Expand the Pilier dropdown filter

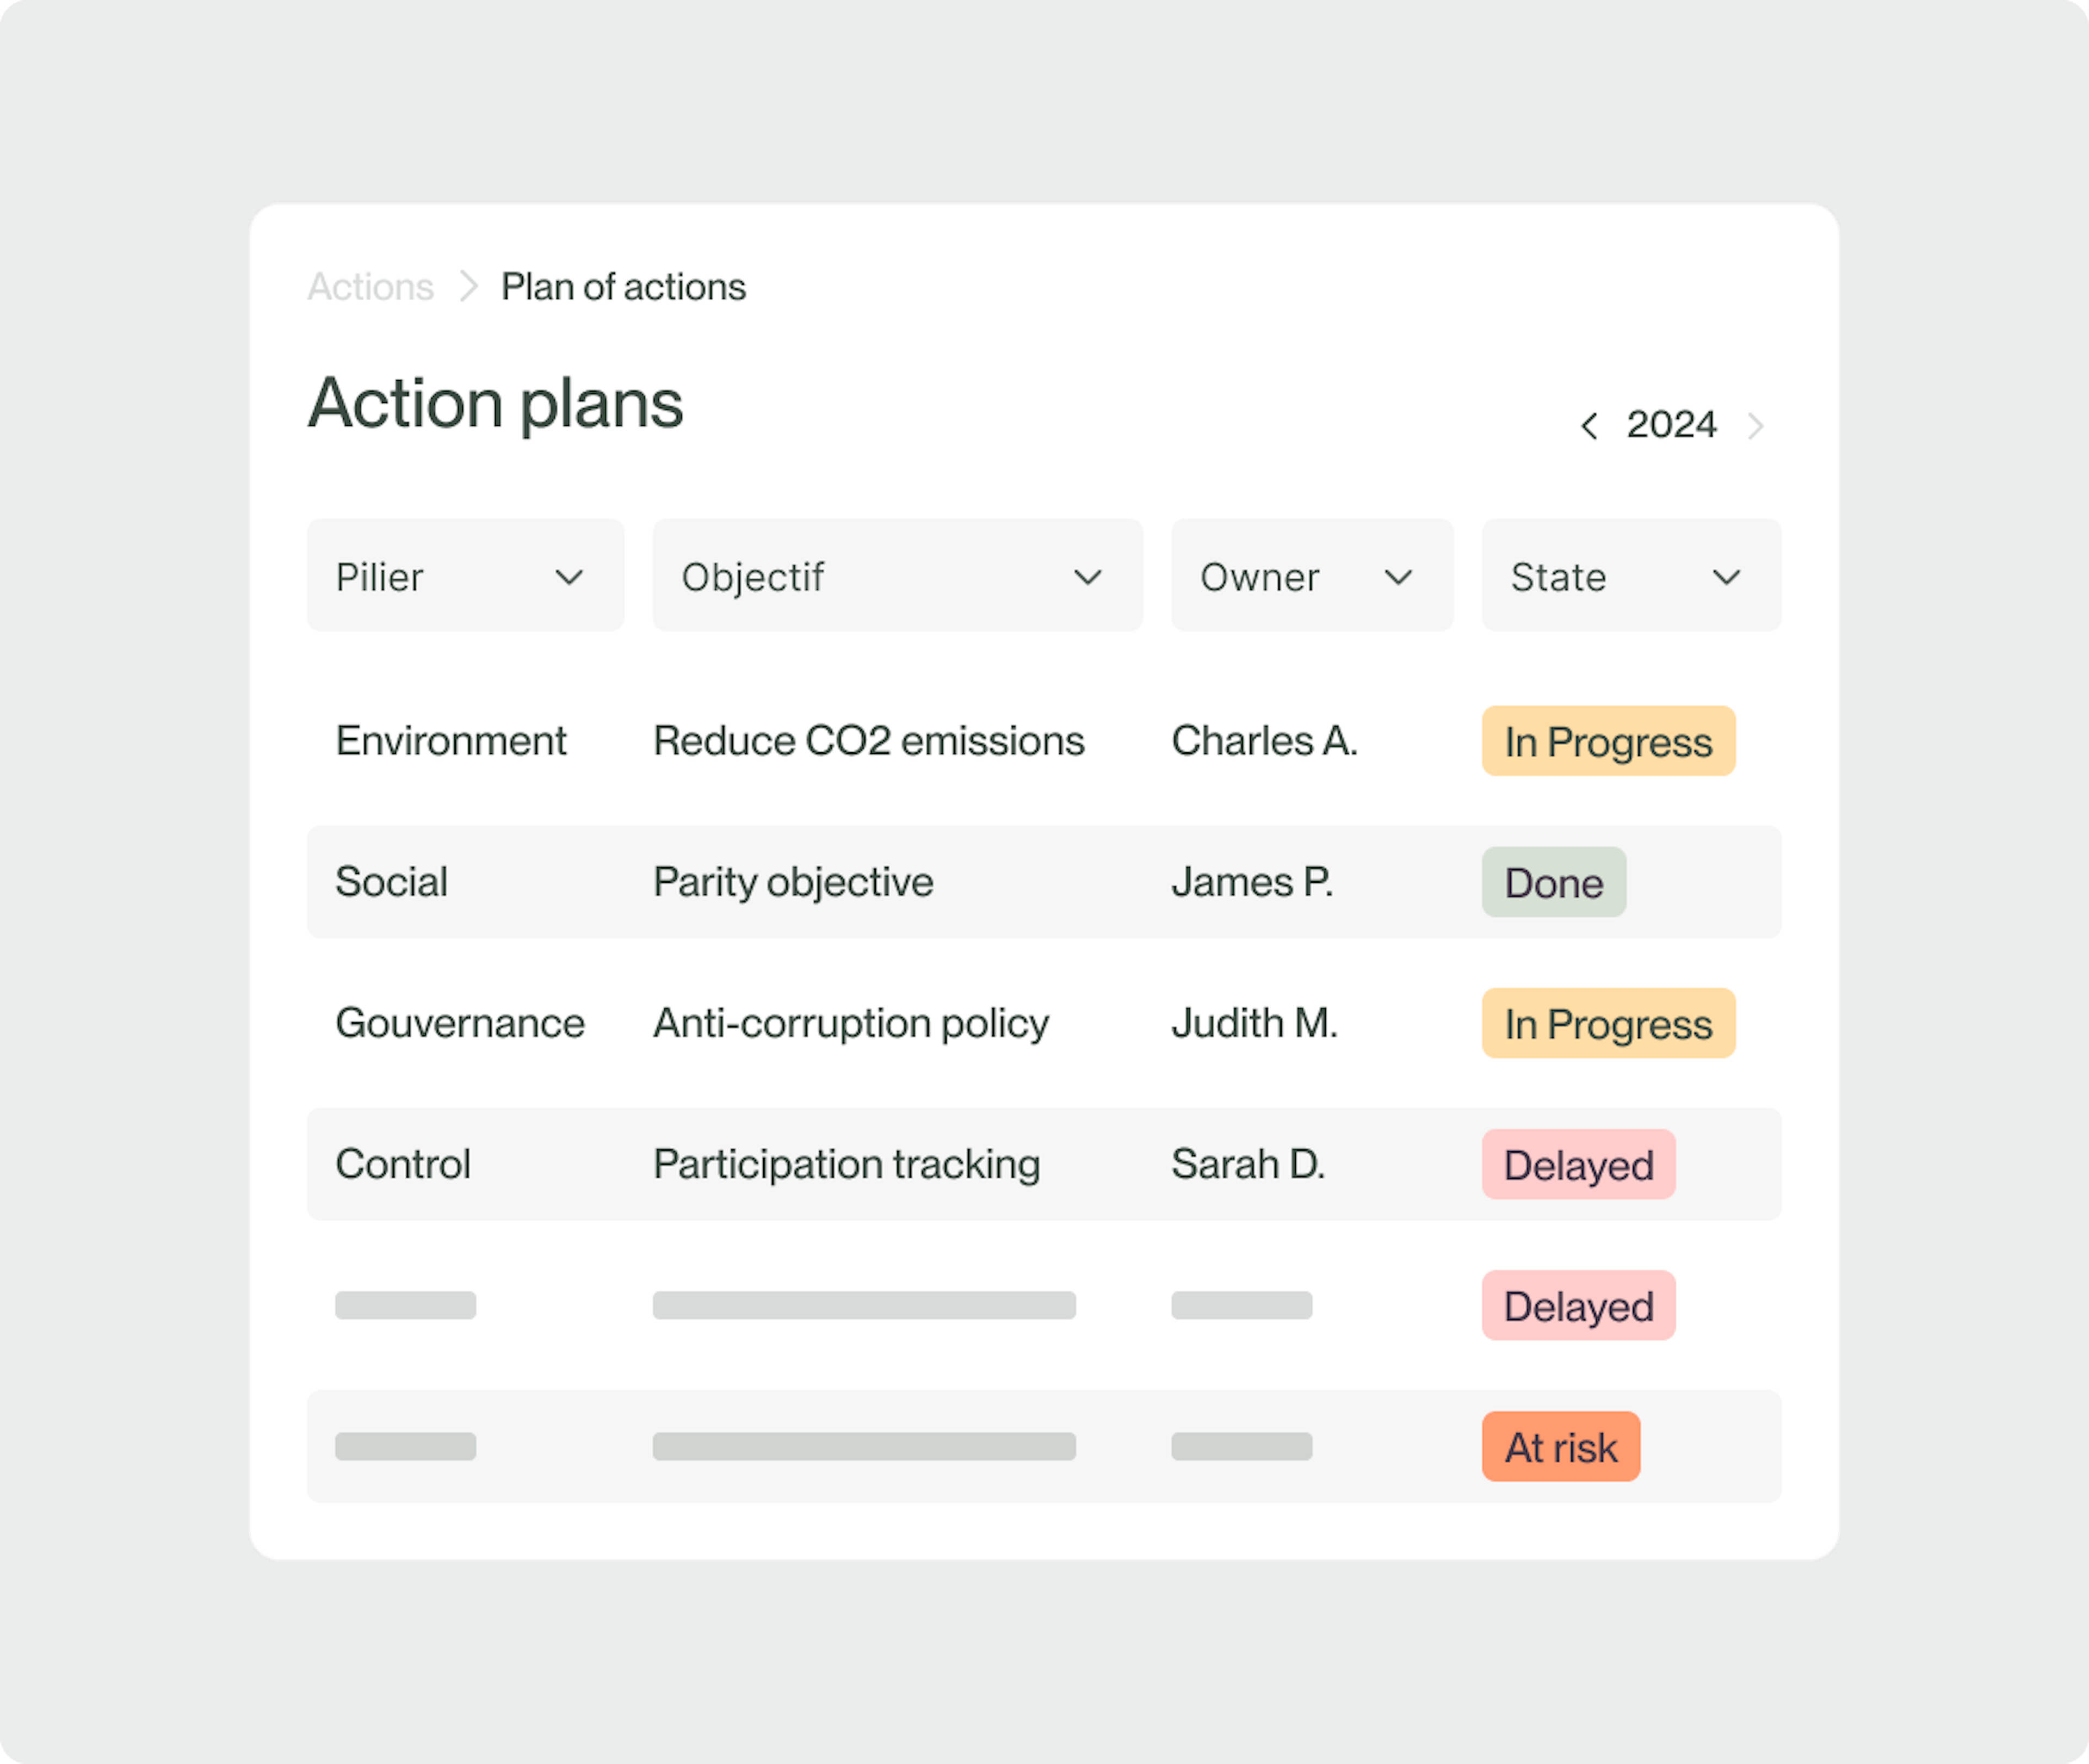coord(463,575)
